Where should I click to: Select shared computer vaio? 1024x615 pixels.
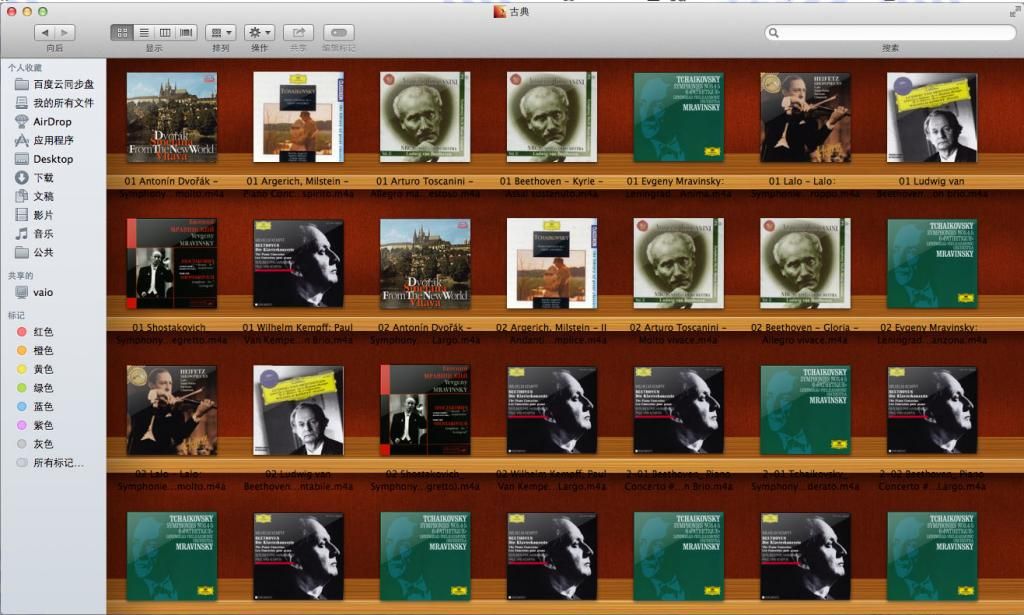(43, 292)
